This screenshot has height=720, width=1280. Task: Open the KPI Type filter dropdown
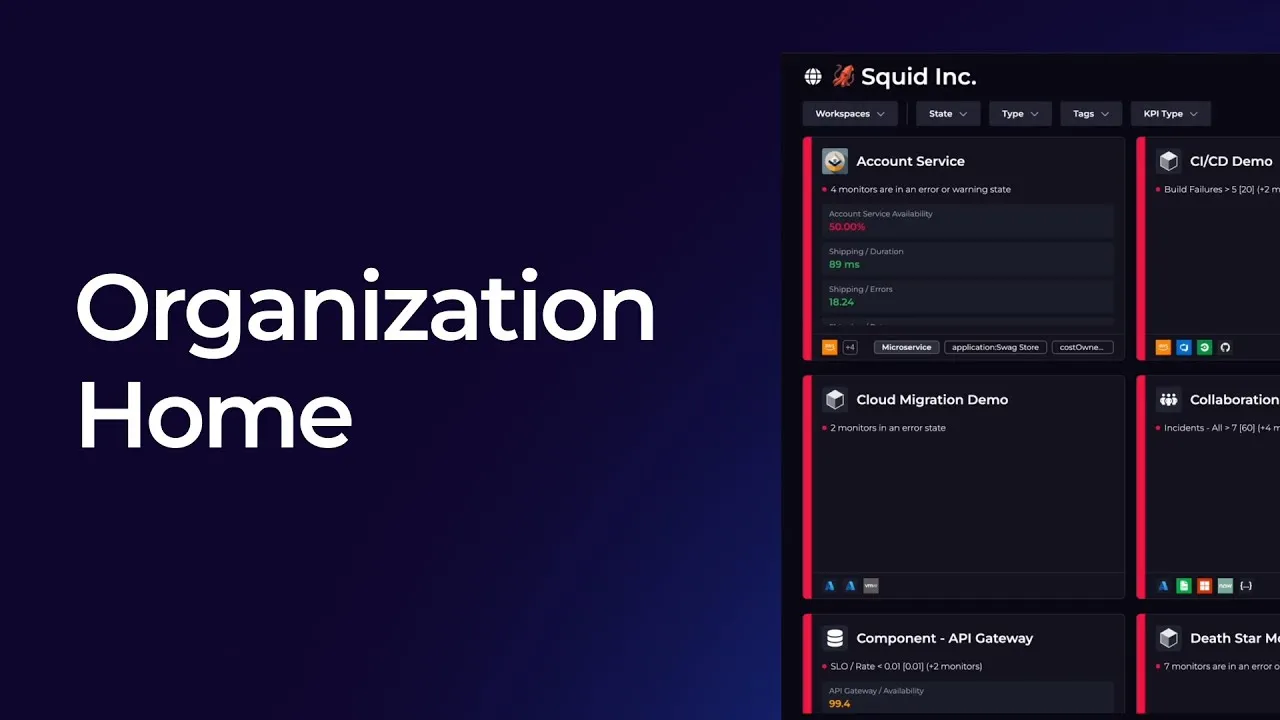click(x=1170, y=114)
